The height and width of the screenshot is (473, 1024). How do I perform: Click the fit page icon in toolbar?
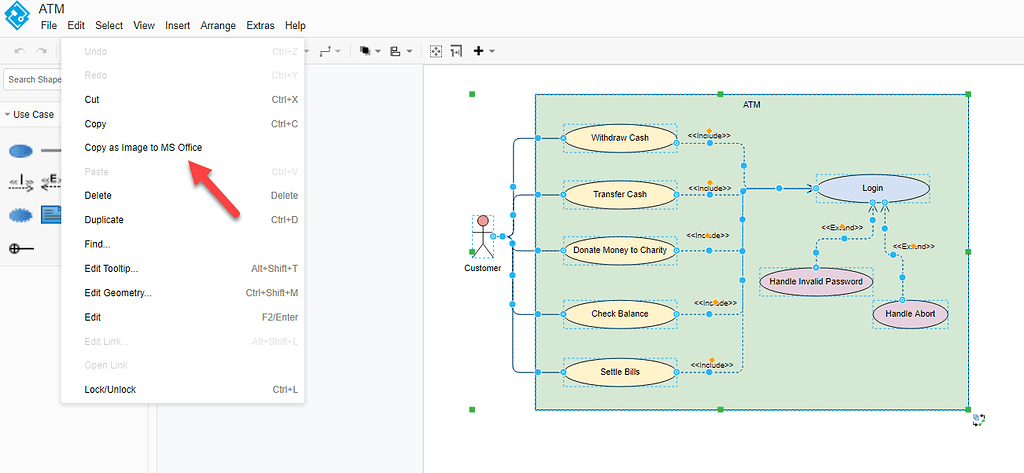436,51
